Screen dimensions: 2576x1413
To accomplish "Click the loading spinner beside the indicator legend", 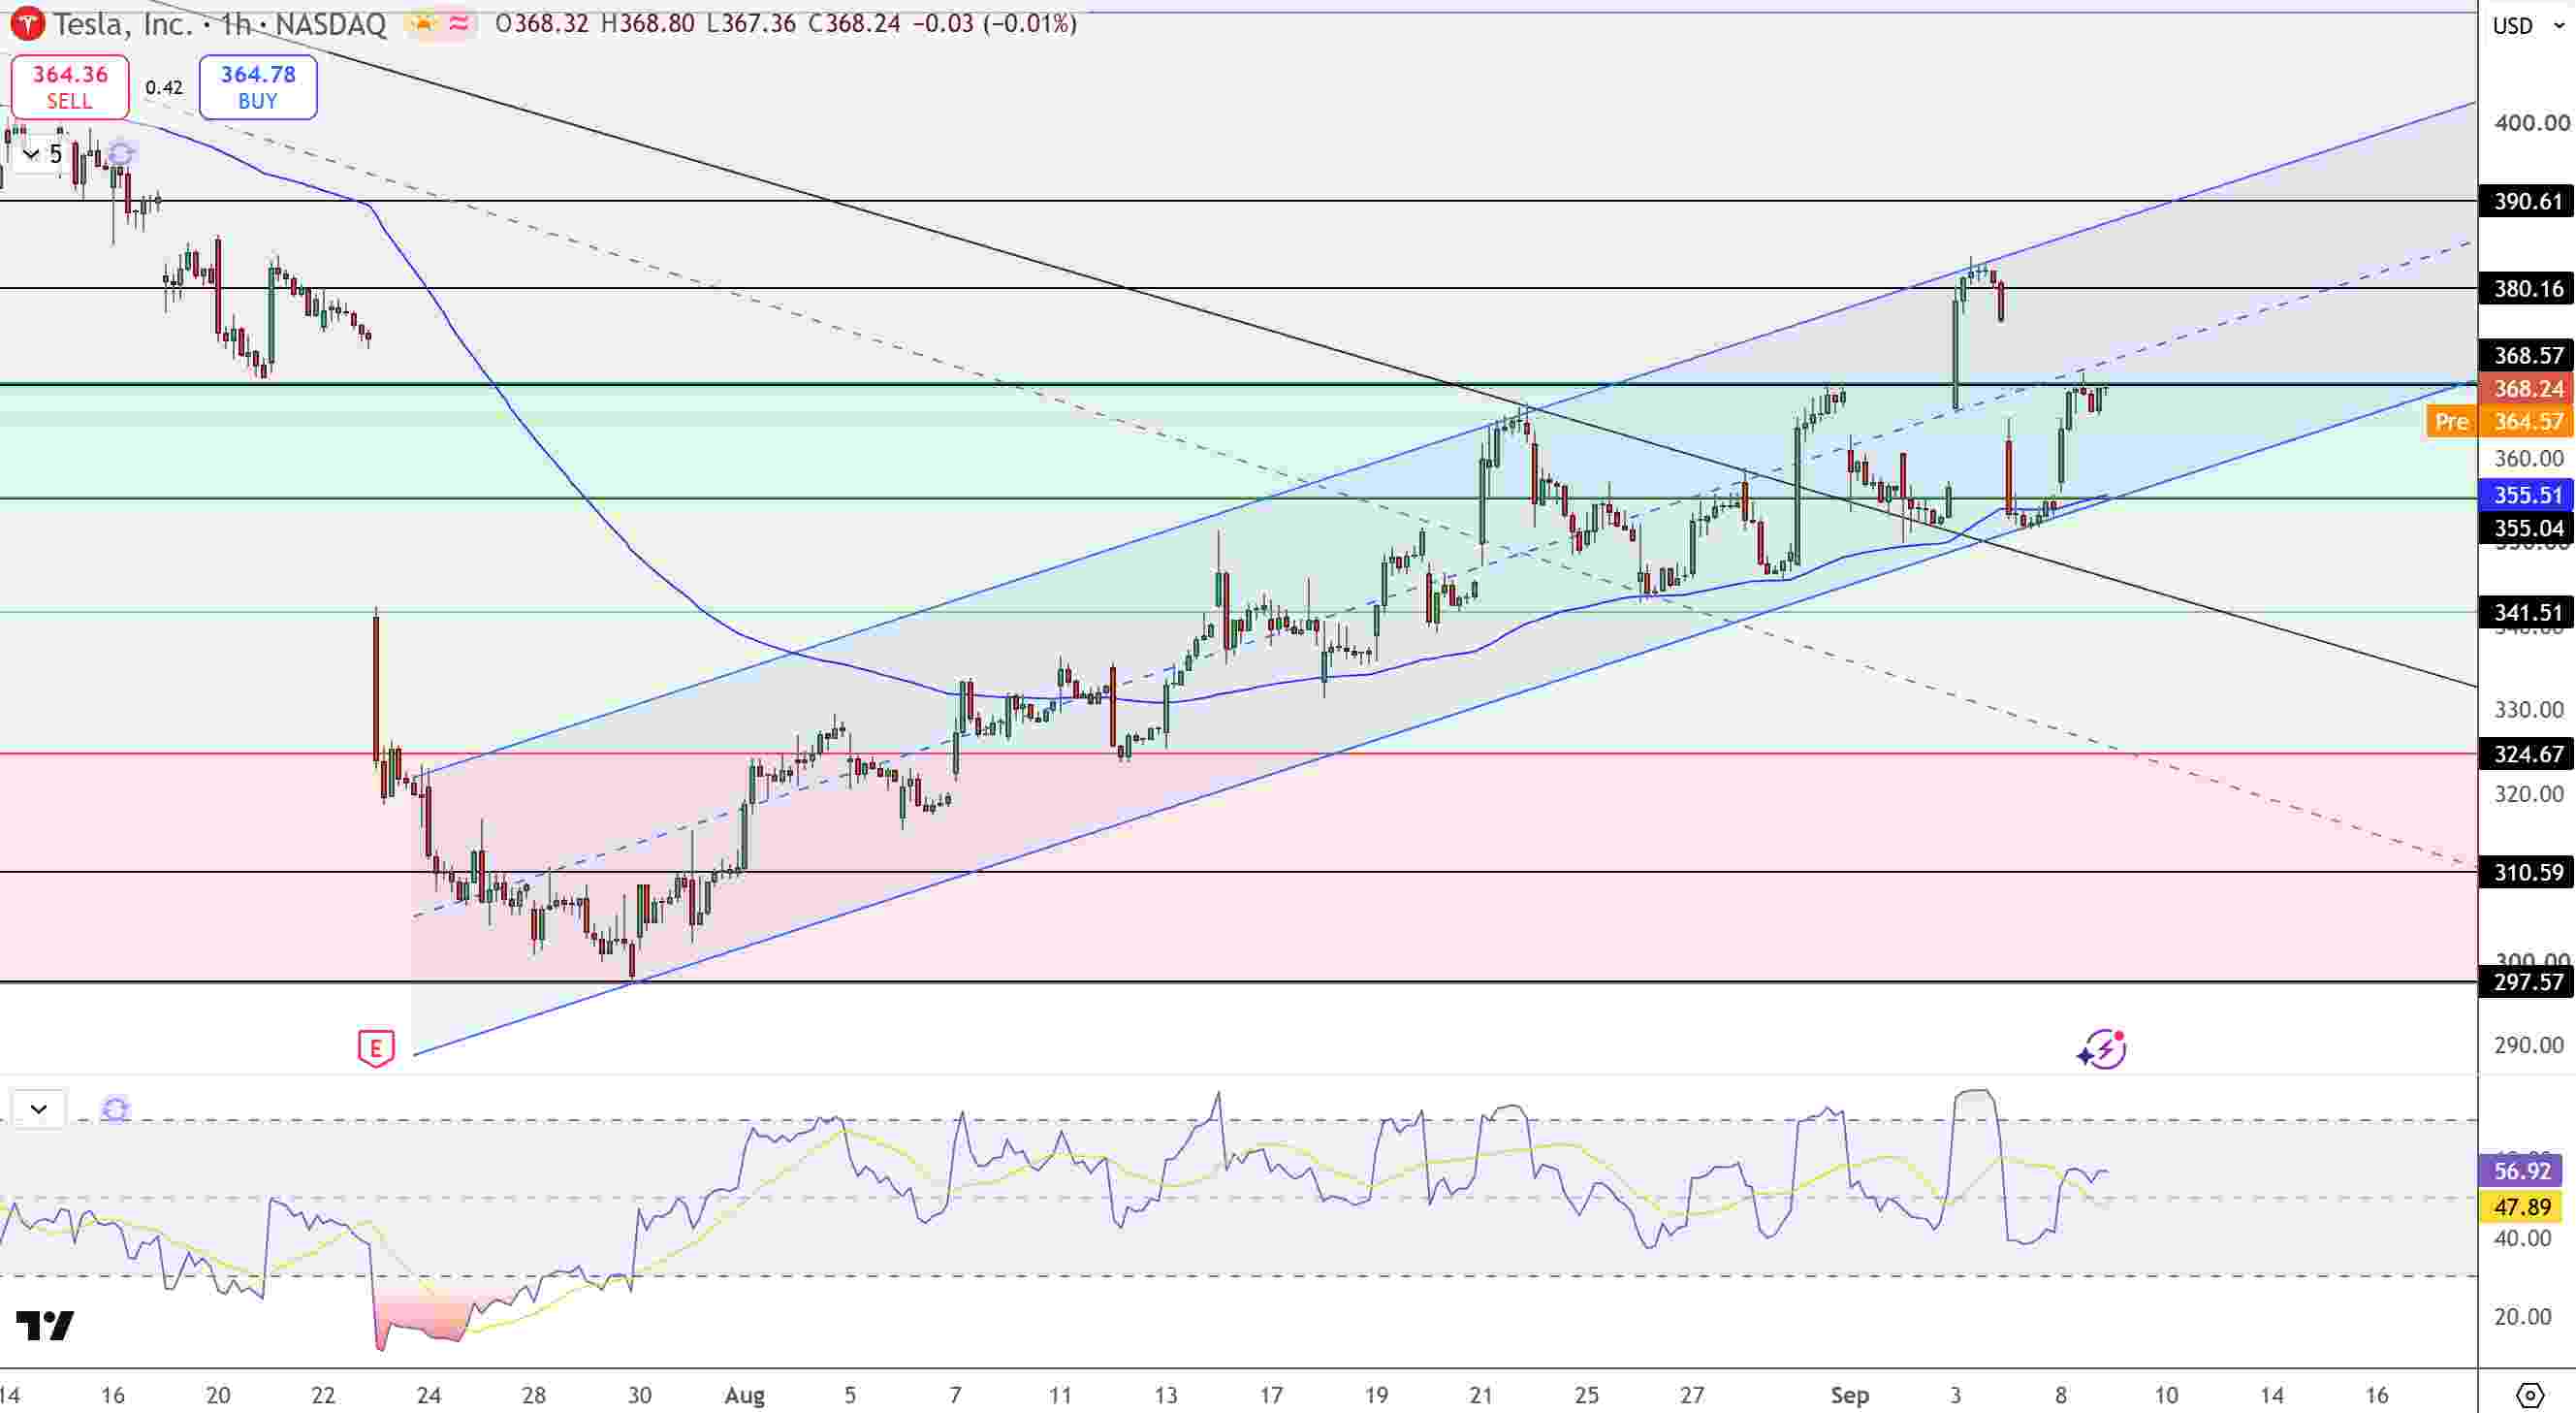I will pos(121,154).
